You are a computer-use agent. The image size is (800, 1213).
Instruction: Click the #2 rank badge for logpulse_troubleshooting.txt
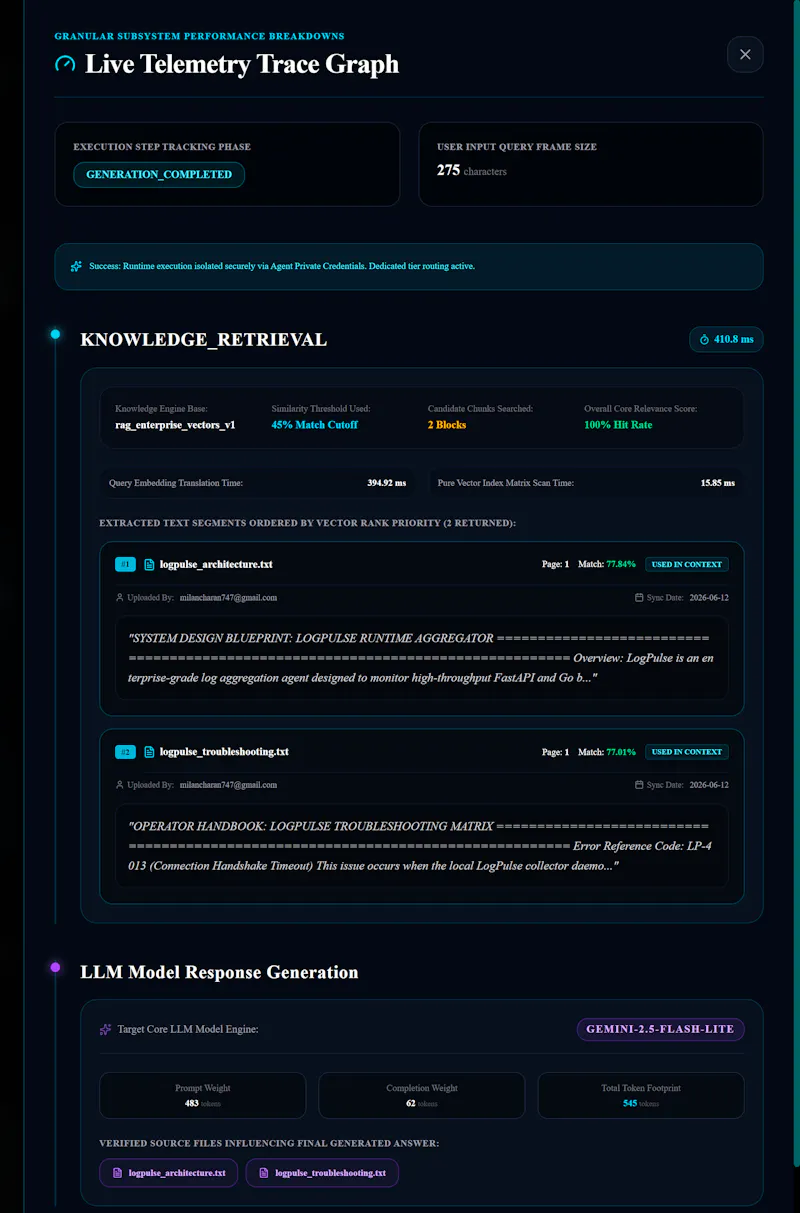tap(125, 751)
